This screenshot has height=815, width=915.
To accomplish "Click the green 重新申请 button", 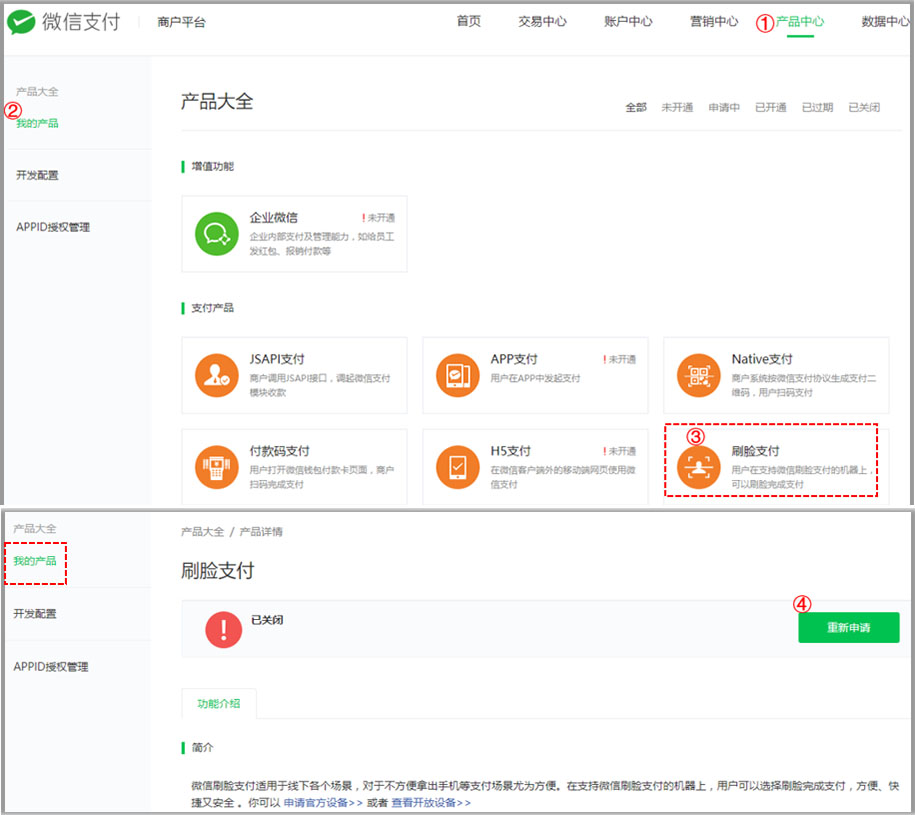I will pos(849,627).
